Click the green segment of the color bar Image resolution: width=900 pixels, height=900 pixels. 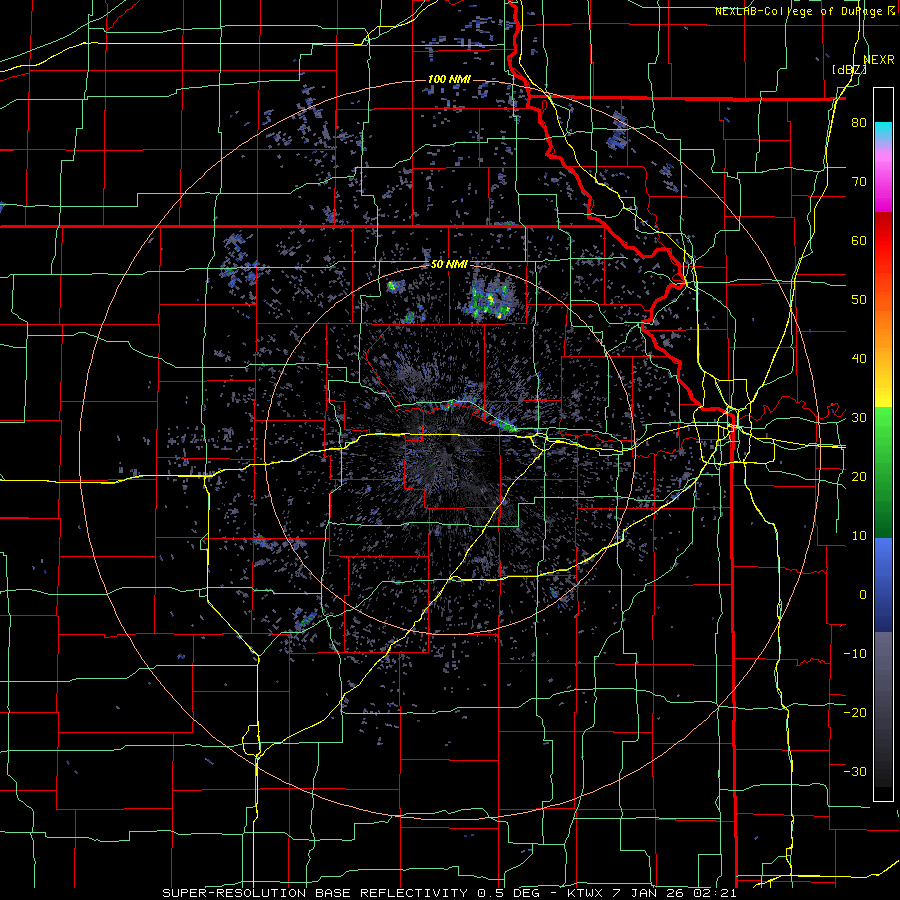point(883,471)
